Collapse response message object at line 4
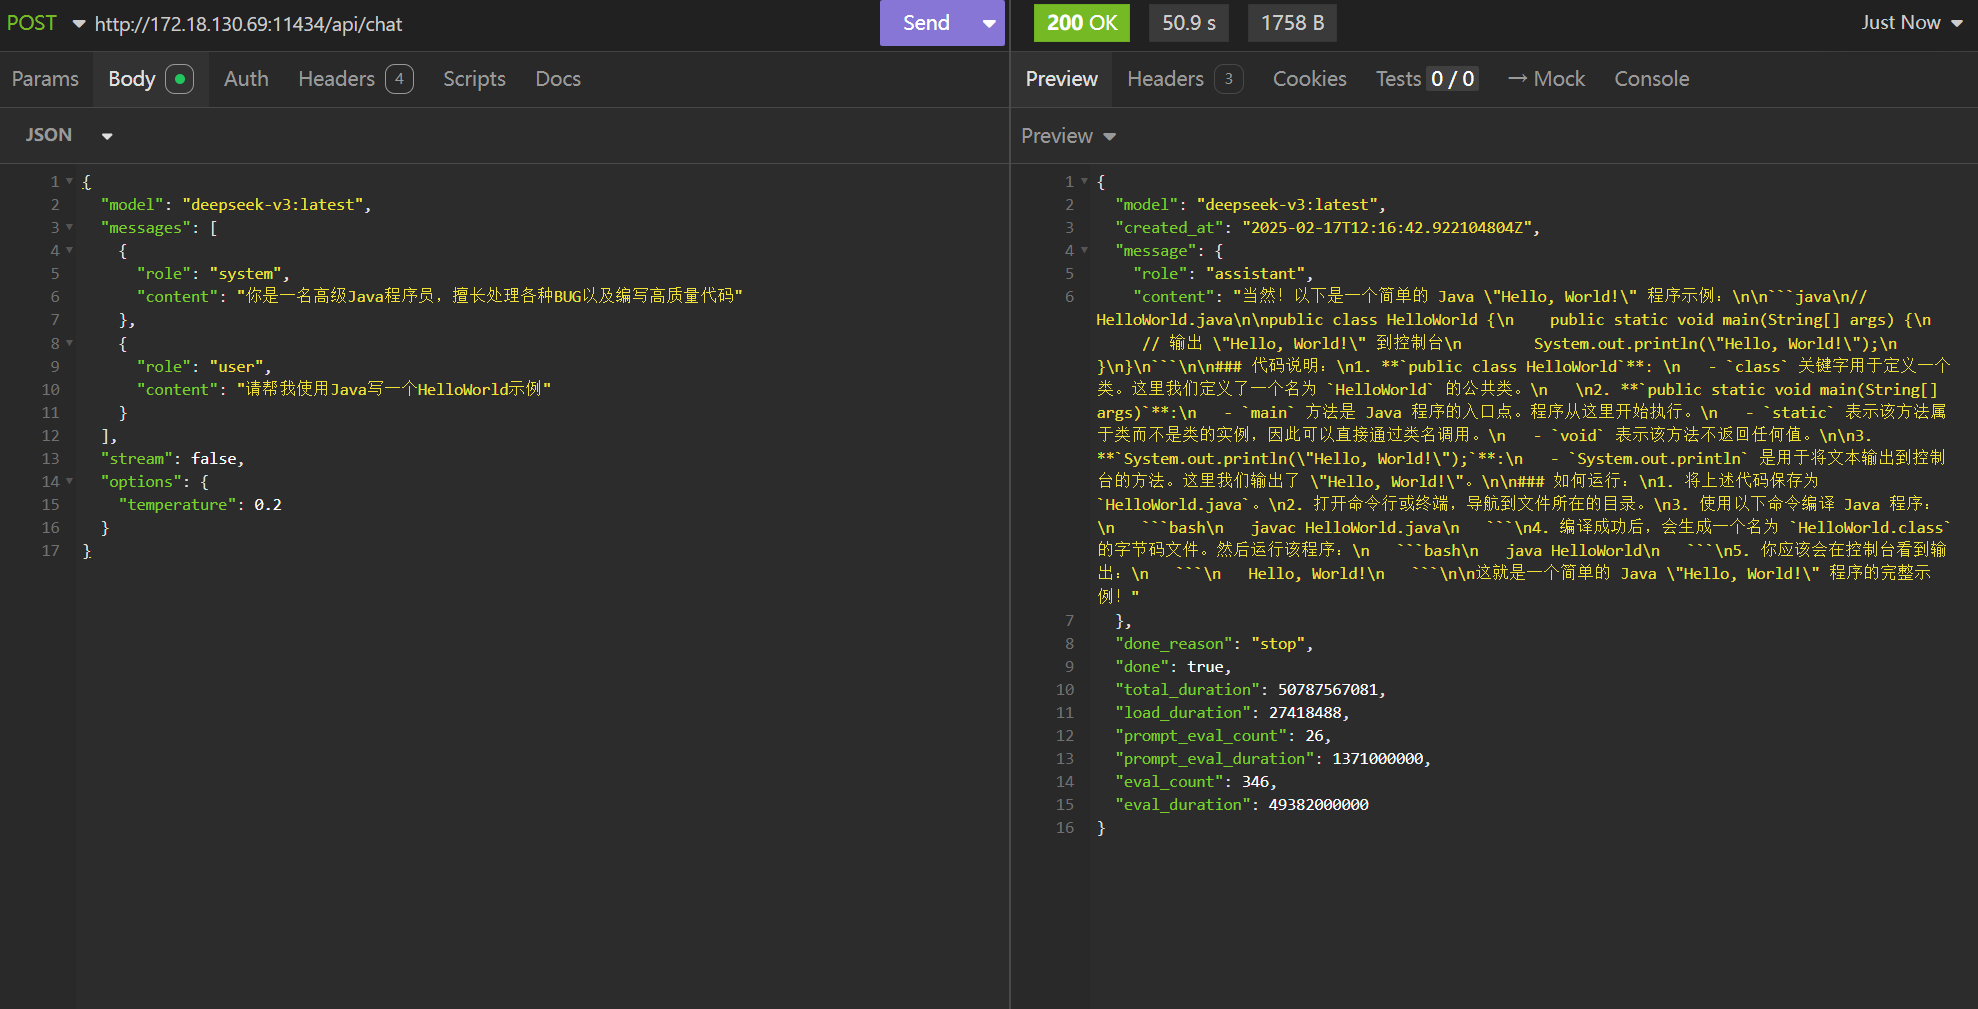The width and height of the screenshot is (1978, 1009). click(1084, 251)
